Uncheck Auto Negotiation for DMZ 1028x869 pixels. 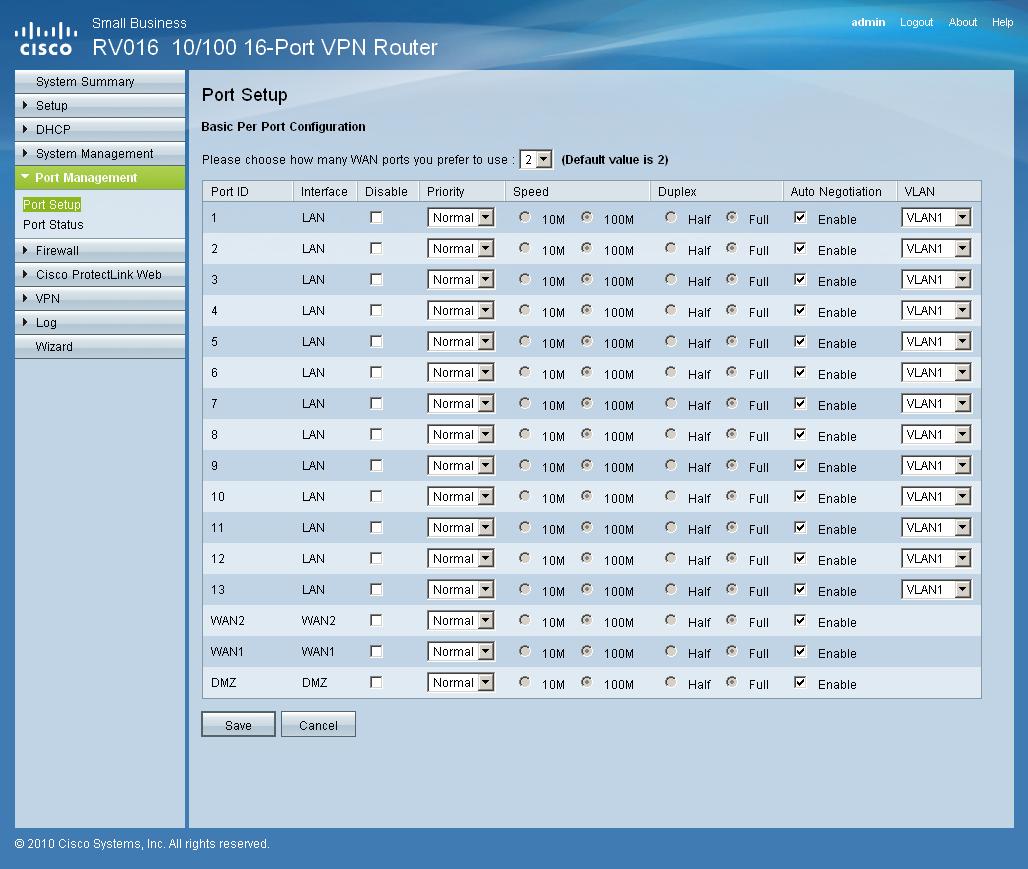click(x=800, y=682)
